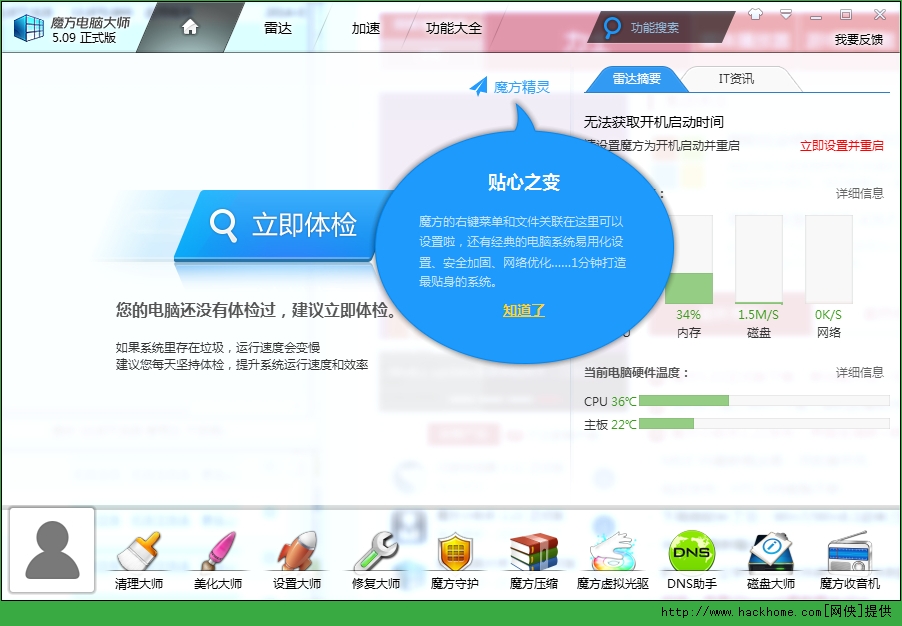
Task: Launch 美化大师 pink brush icon
Action: click(x=218, y=551)
